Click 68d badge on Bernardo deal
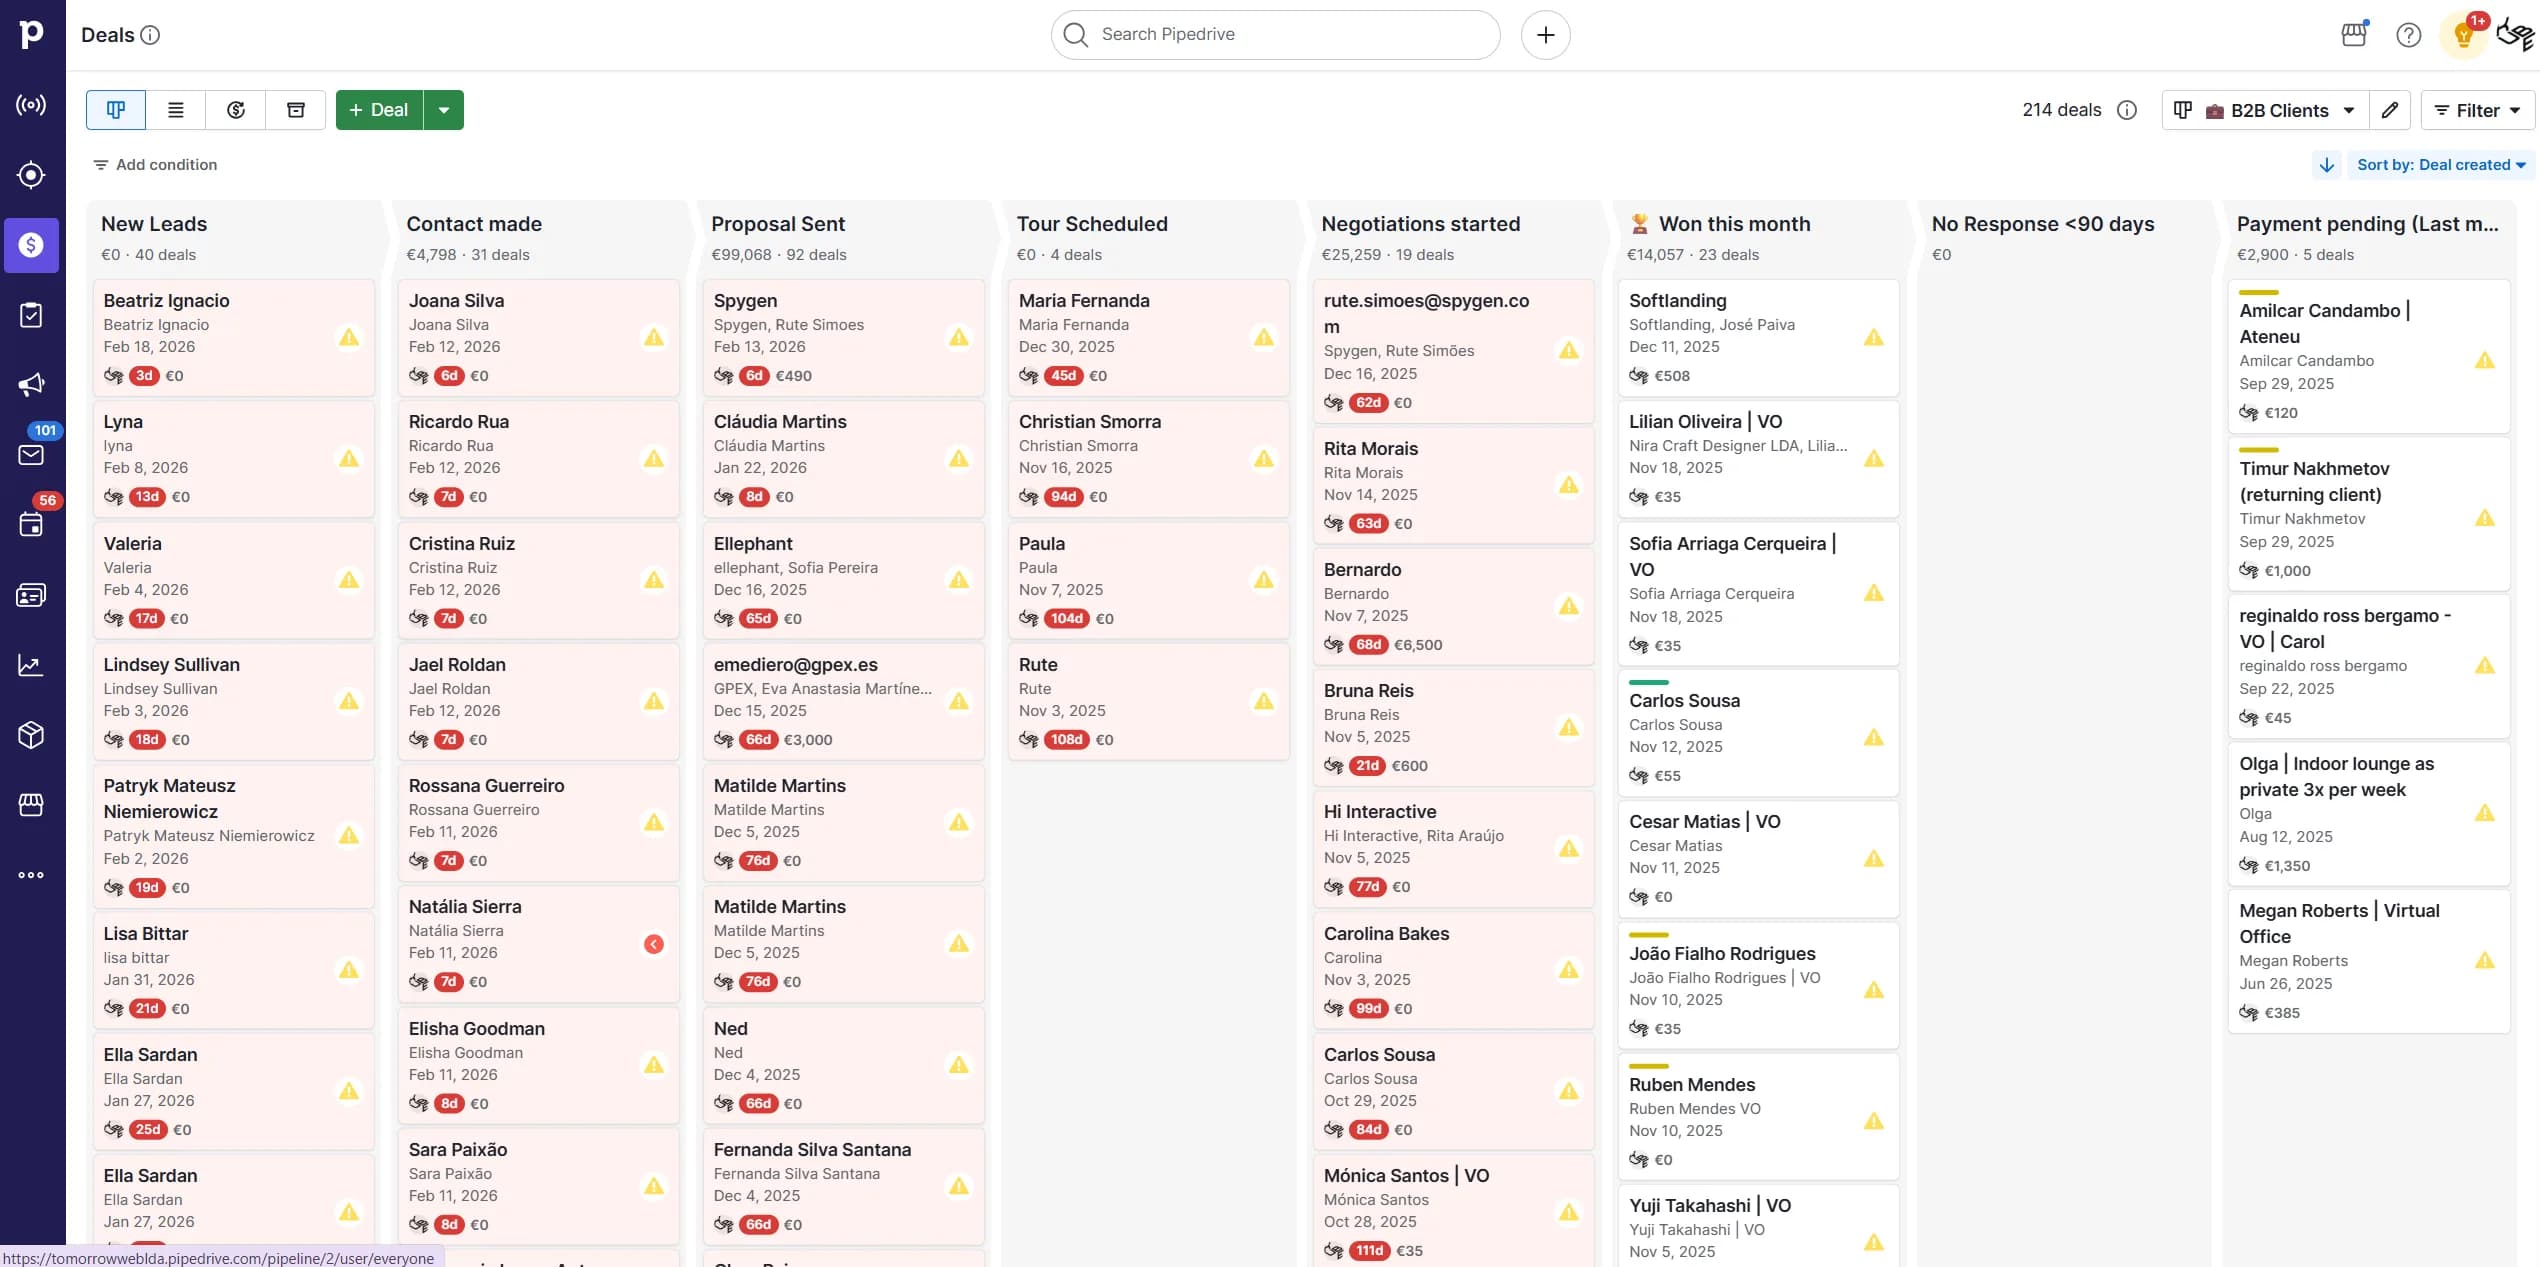The height and width of the screenshot is (1267, 2540). click(1368, 645)
